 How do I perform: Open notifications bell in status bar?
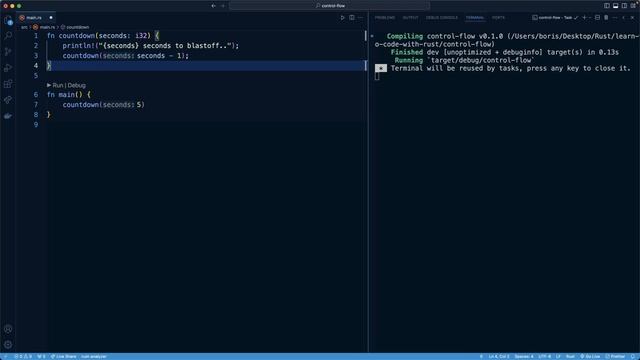633,356
